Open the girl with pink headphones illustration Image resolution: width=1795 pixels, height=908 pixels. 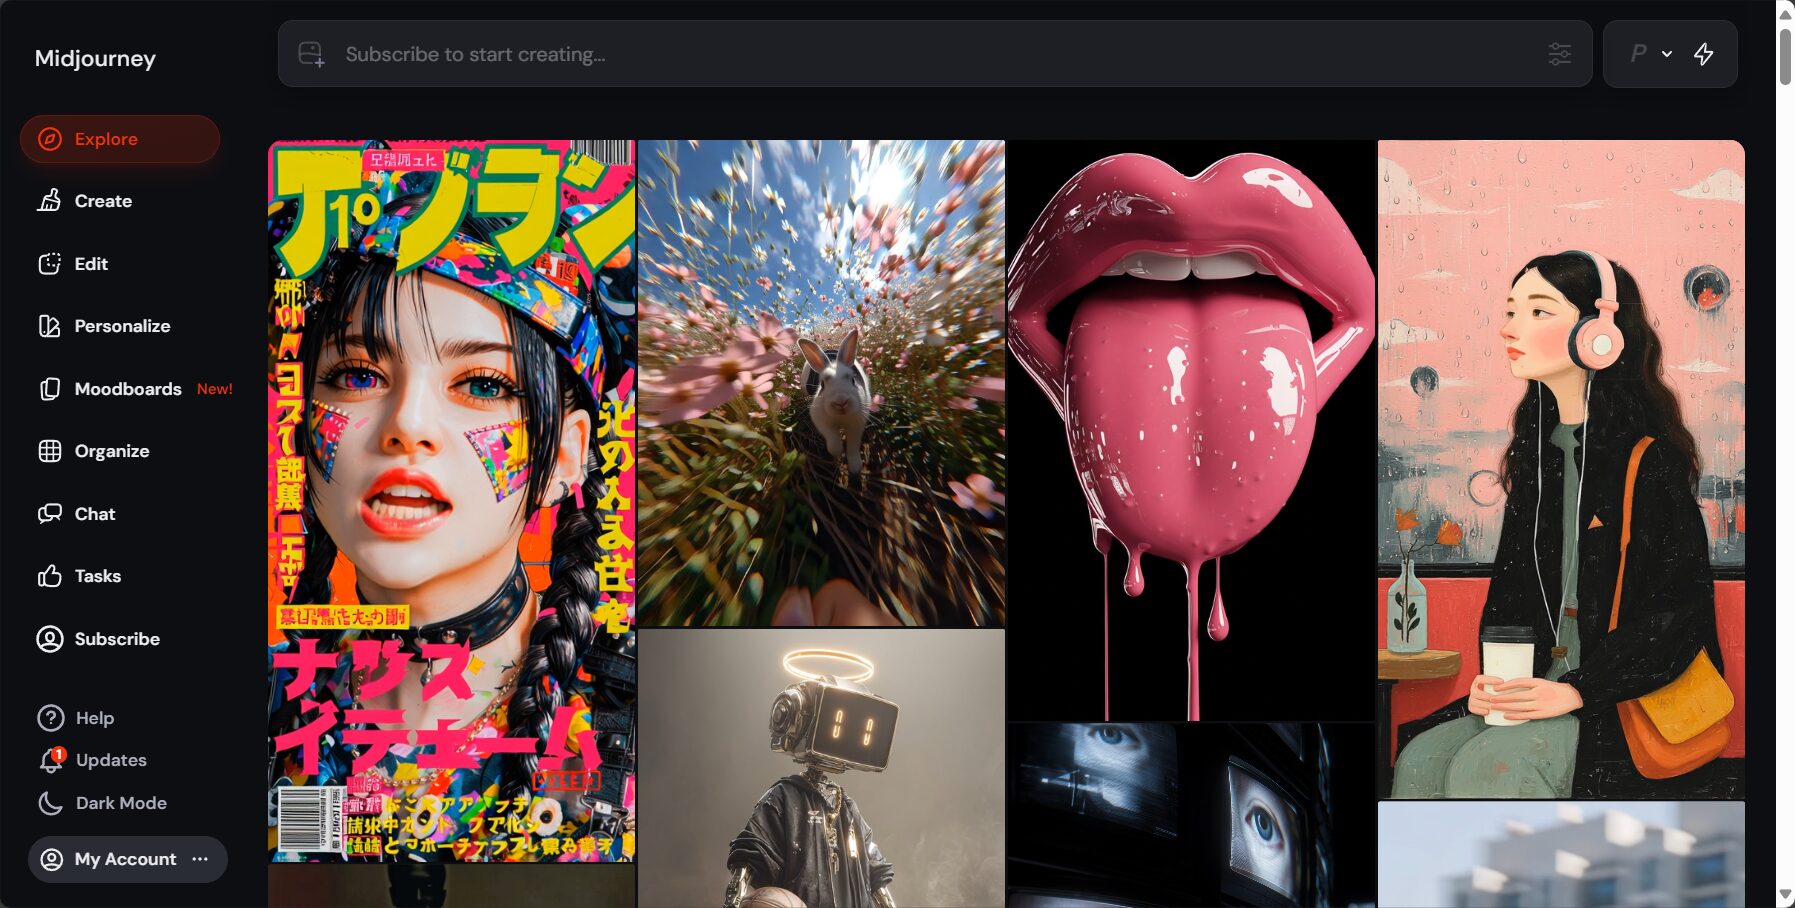(1561, 469)
